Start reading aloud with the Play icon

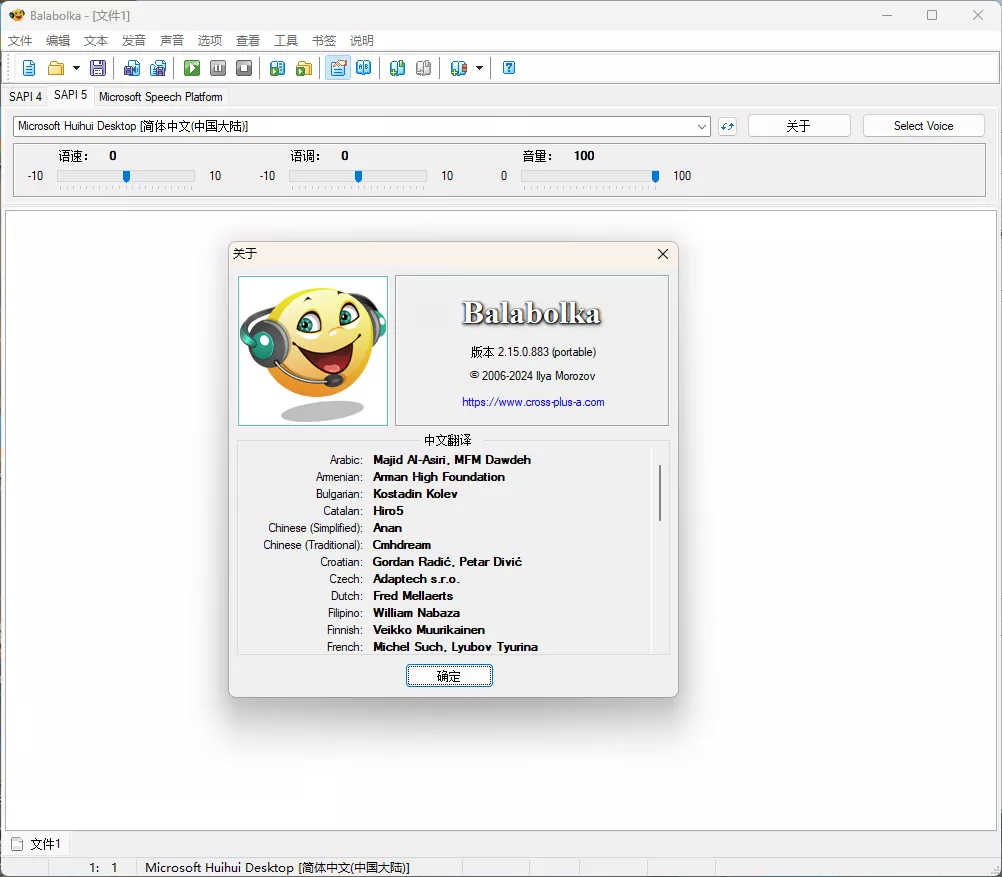(191, 67)
